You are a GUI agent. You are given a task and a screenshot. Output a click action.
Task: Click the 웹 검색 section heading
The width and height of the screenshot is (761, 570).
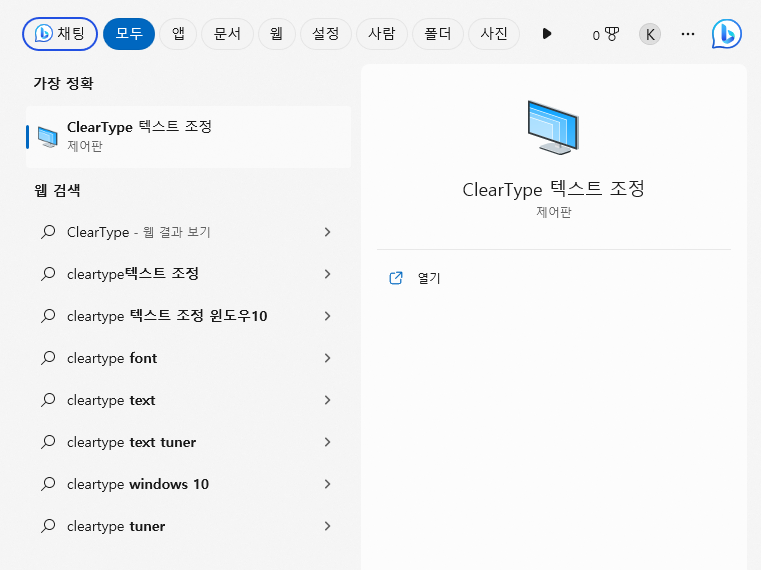pos(57,190)
